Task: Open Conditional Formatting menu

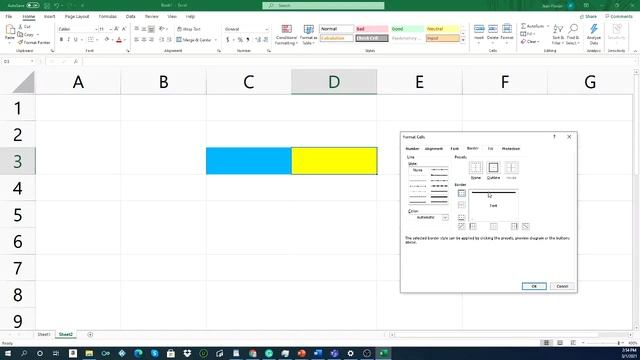Action: click(287, 35)
